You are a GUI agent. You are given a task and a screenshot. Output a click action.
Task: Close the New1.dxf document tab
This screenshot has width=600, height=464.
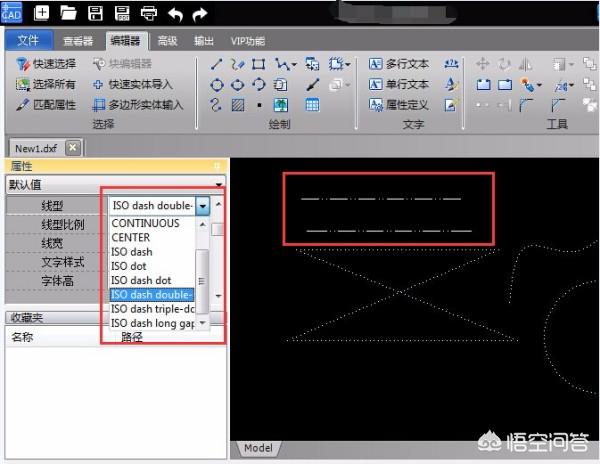point(72,147)
